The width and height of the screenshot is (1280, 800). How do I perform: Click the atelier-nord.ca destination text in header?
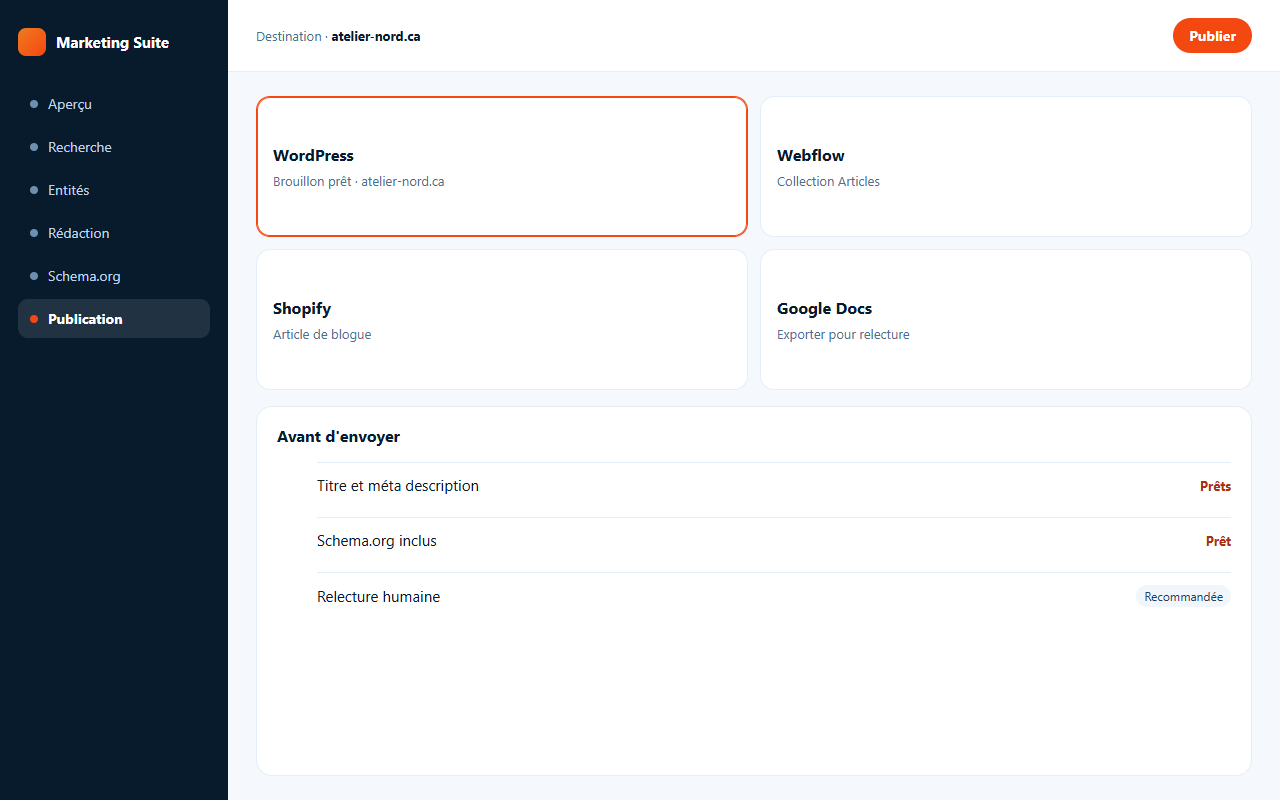(x=376, y=36)
